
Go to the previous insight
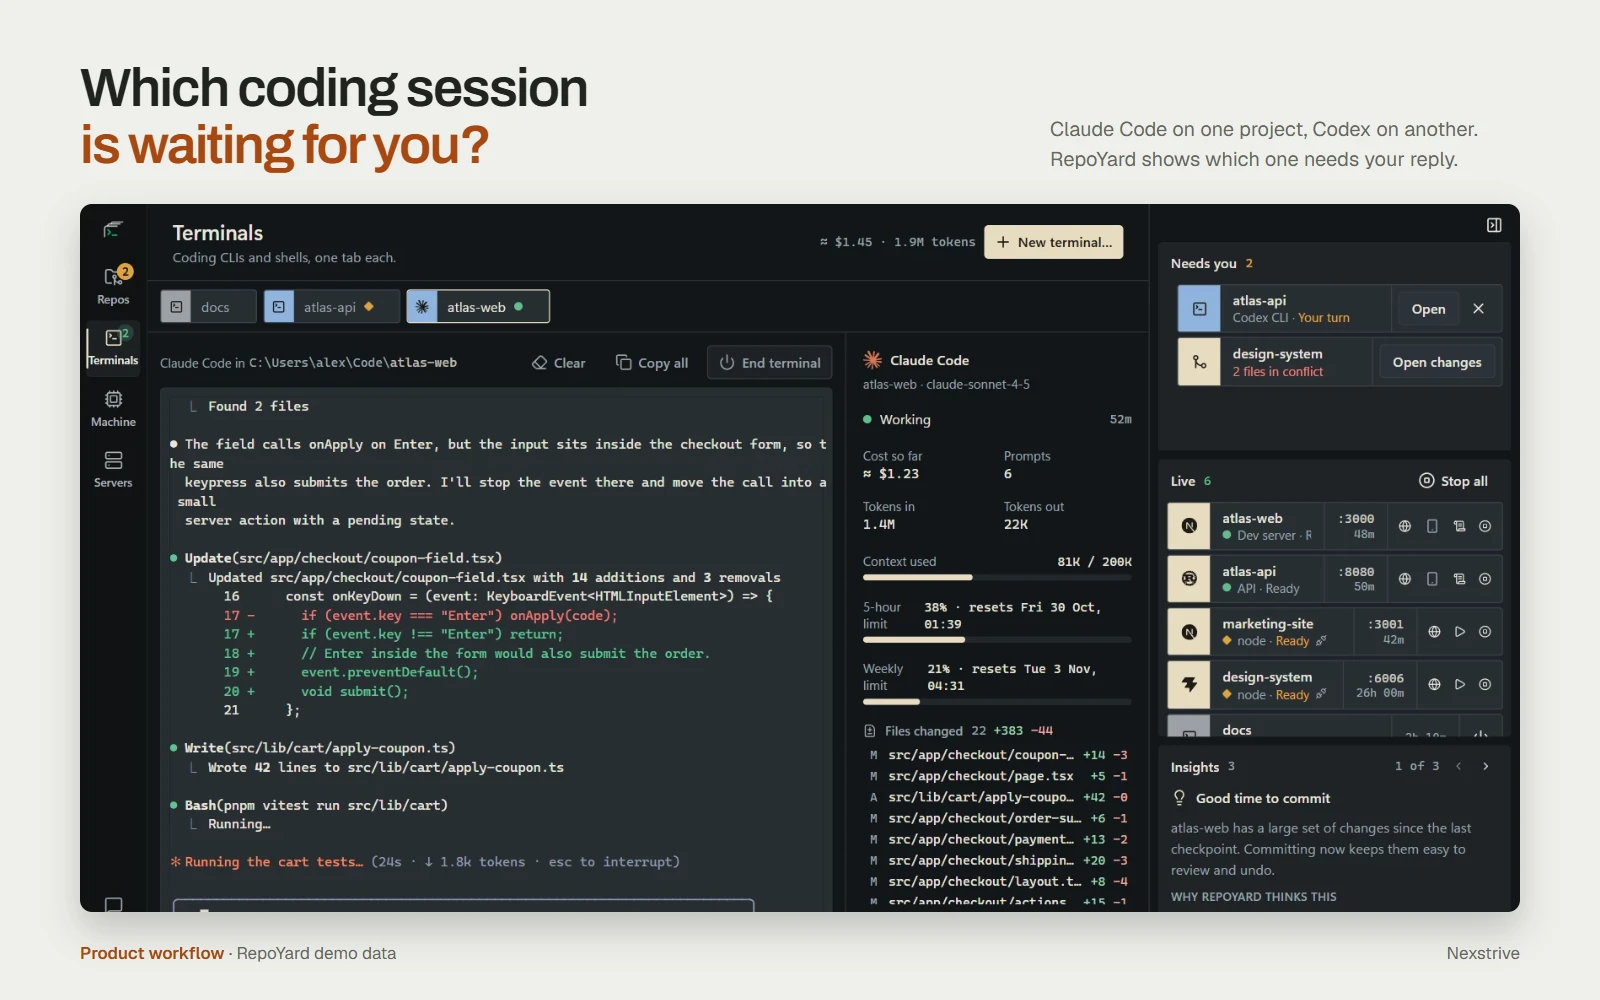coord(1459,766)
